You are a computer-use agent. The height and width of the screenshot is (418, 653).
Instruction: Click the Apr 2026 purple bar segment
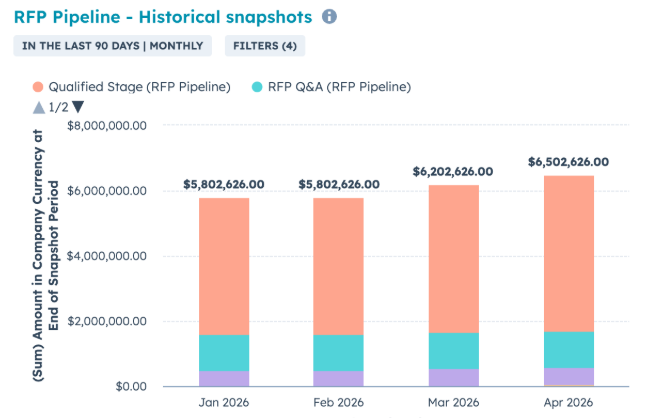568,376
